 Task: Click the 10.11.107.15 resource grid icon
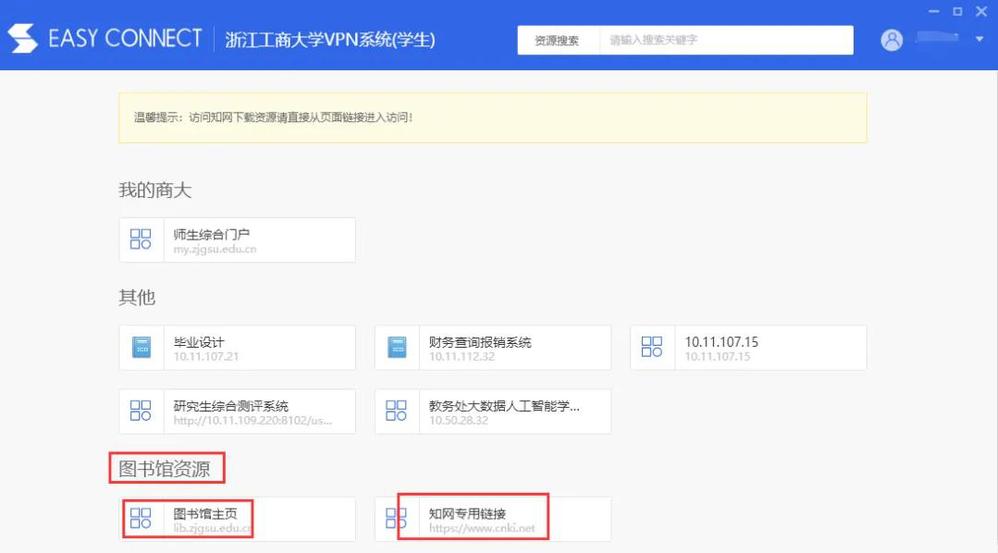click(652, 348)
